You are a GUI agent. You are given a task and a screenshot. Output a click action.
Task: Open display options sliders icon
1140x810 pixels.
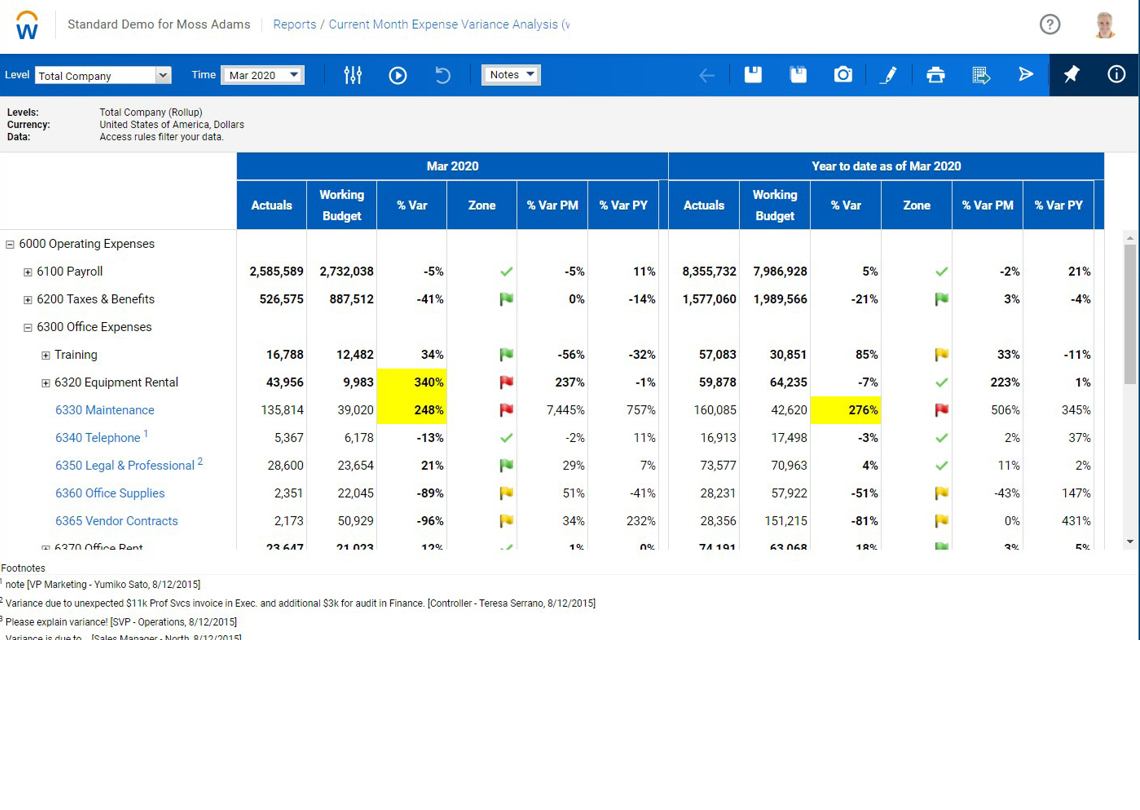click(x=352, y=75)
